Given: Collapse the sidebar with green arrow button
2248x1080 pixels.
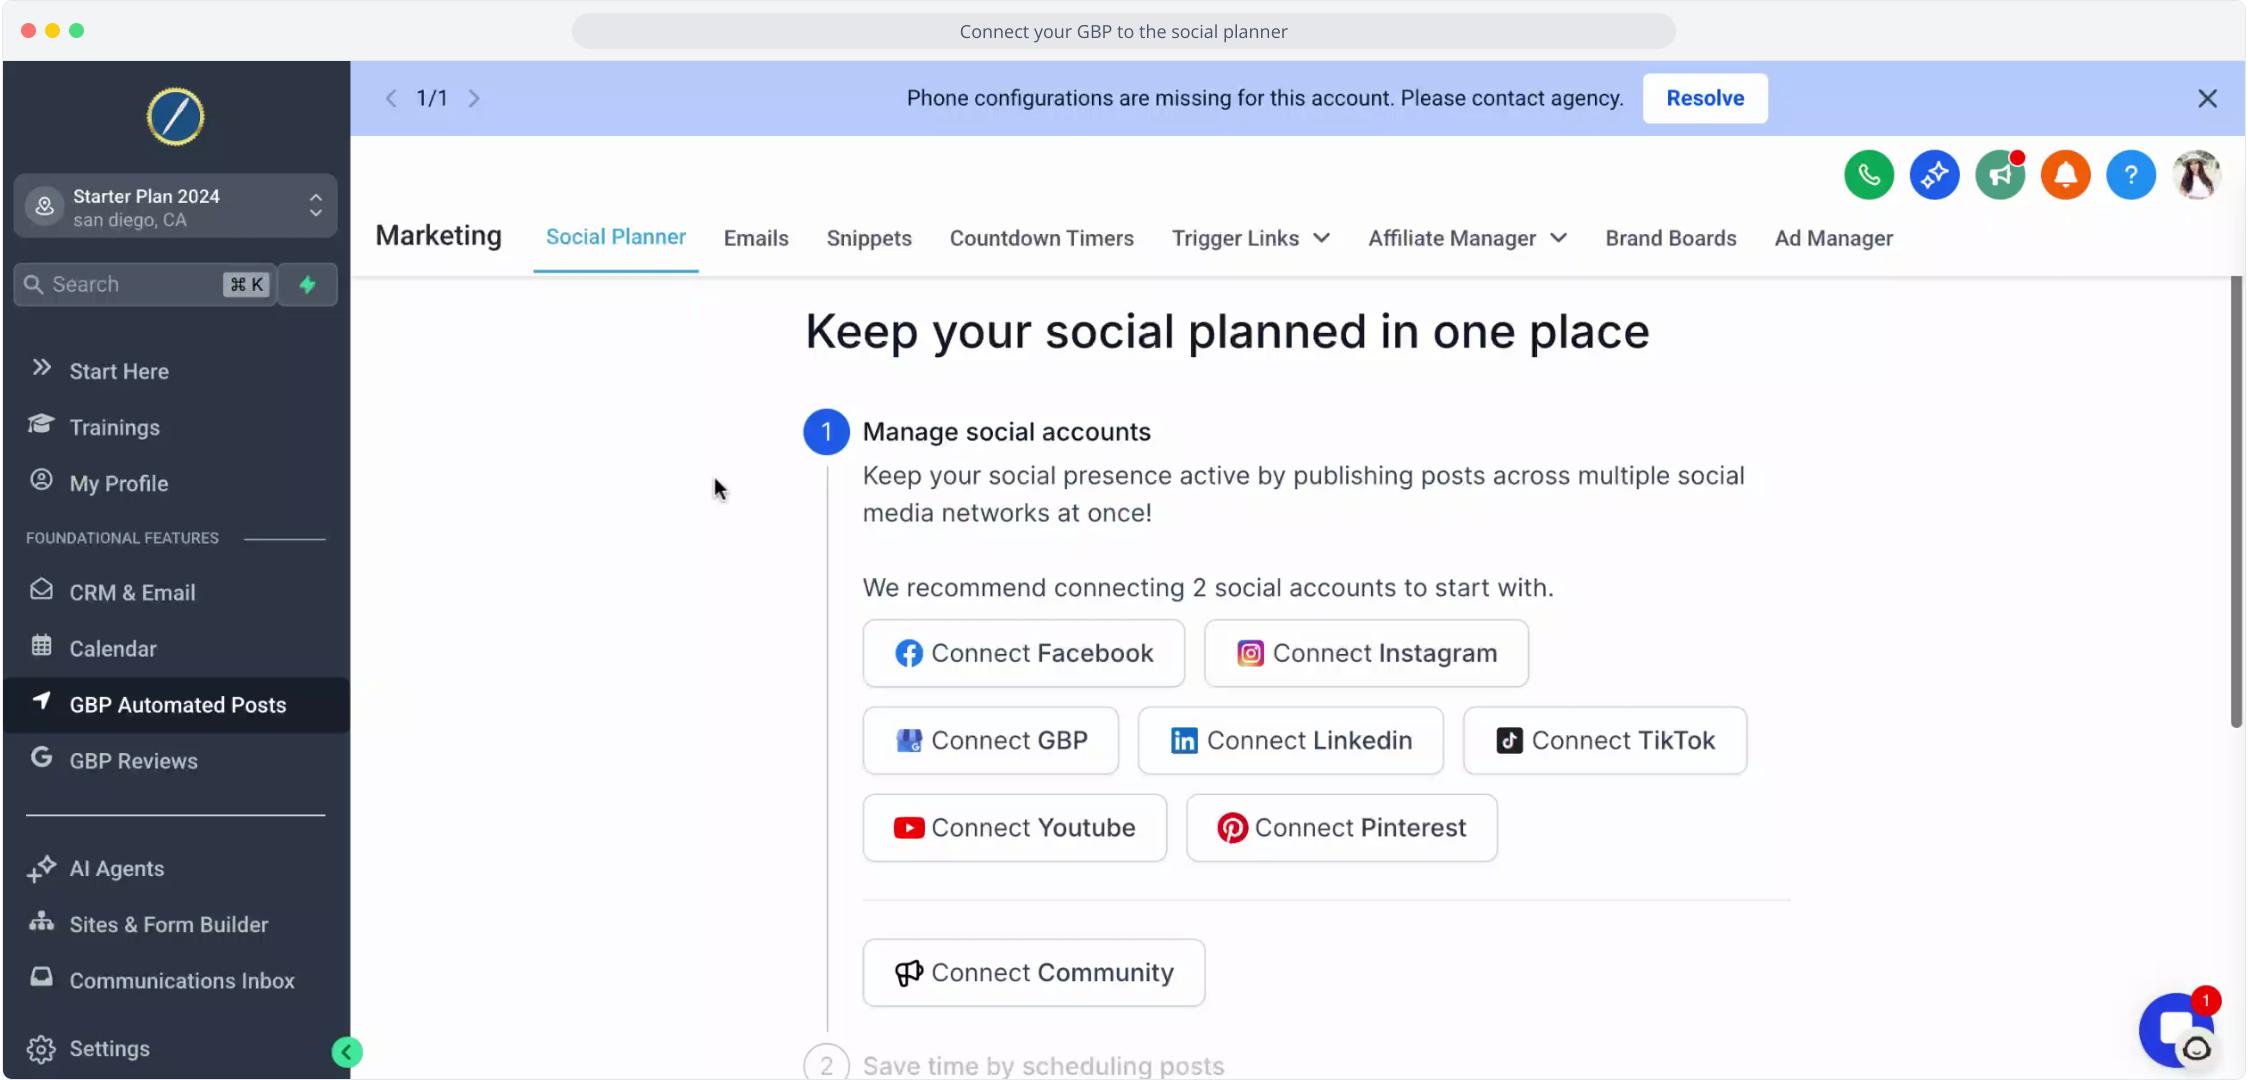Looking at the screenshot, I should click(x=347, y=1052).
